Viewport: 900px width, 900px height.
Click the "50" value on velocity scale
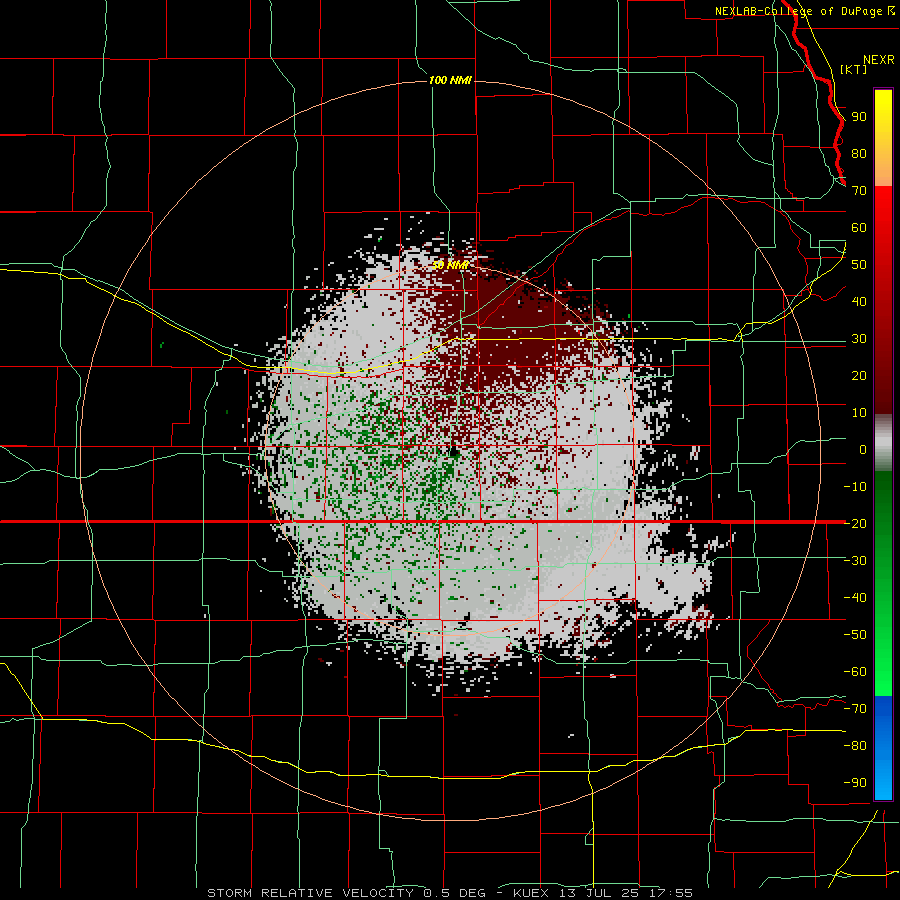(859, 265)
